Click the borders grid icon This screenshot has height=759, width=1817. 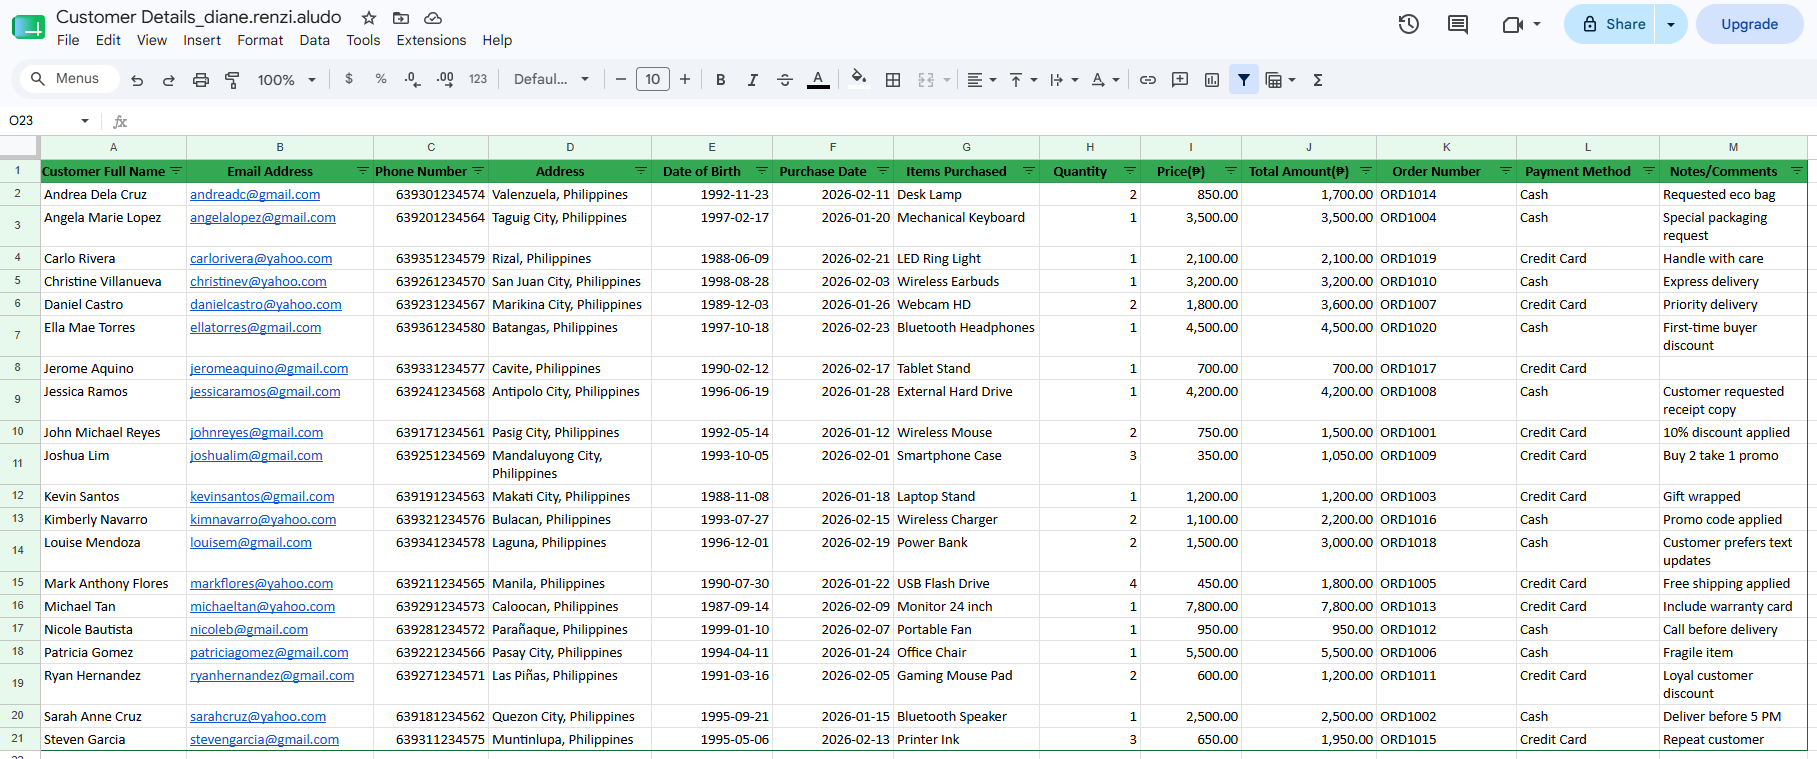click(x=893, y=80)
